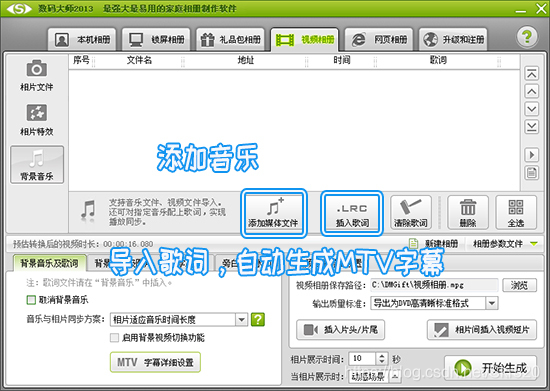Click the play preview arrow on right
The image size is (550, 391).
pos(531,155)
